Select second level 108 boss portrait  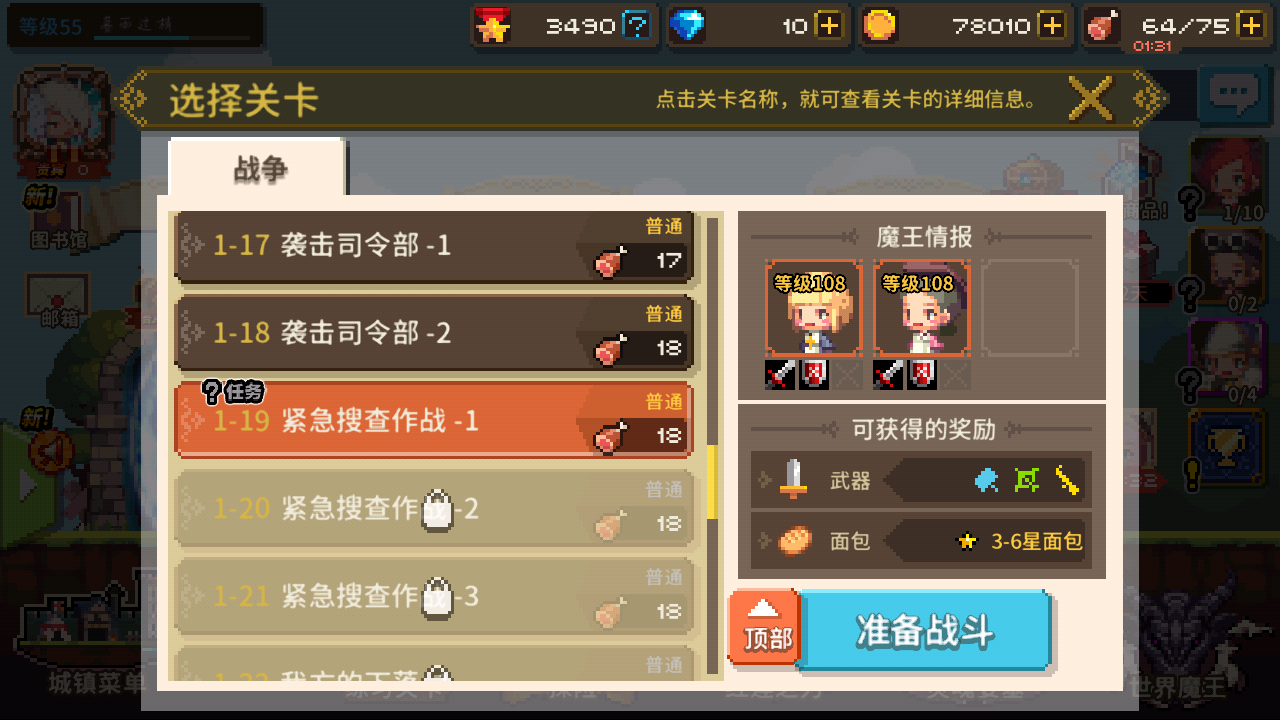click(x=921, y=308)
